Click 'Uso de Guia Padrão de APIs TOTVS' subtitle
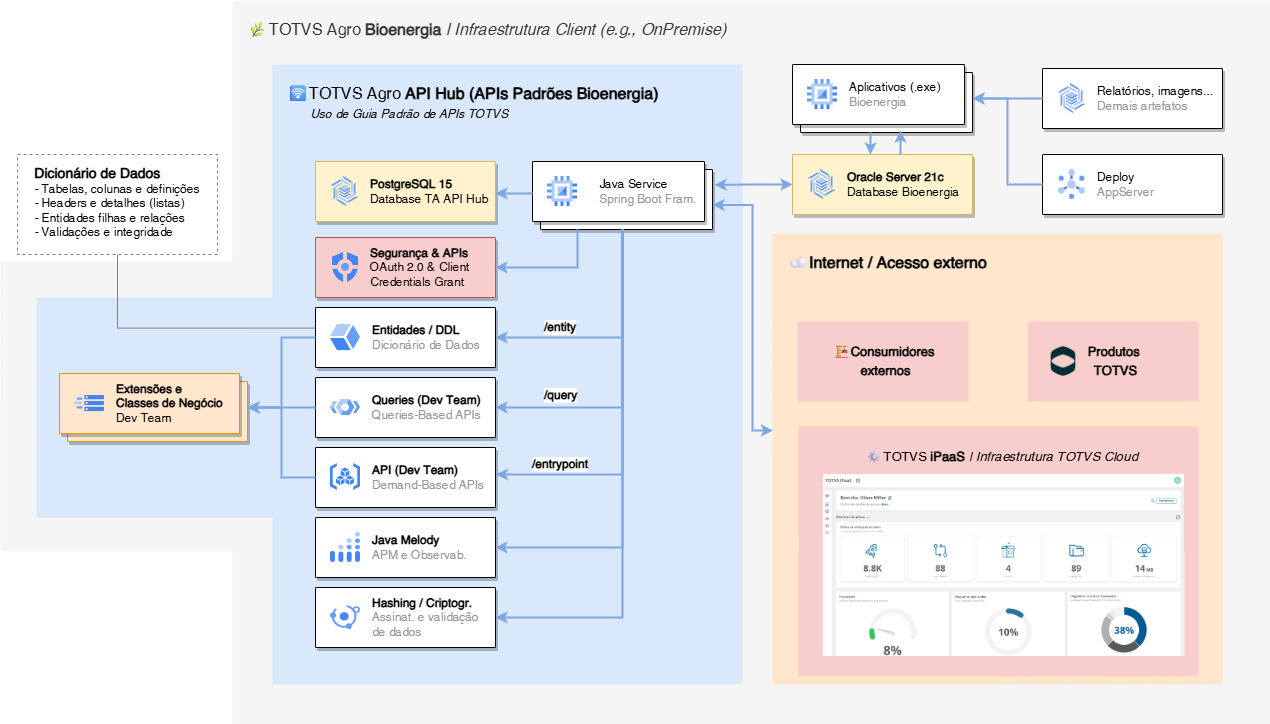The width and height of the screenshot is (1270, 724). pos(410,114)
